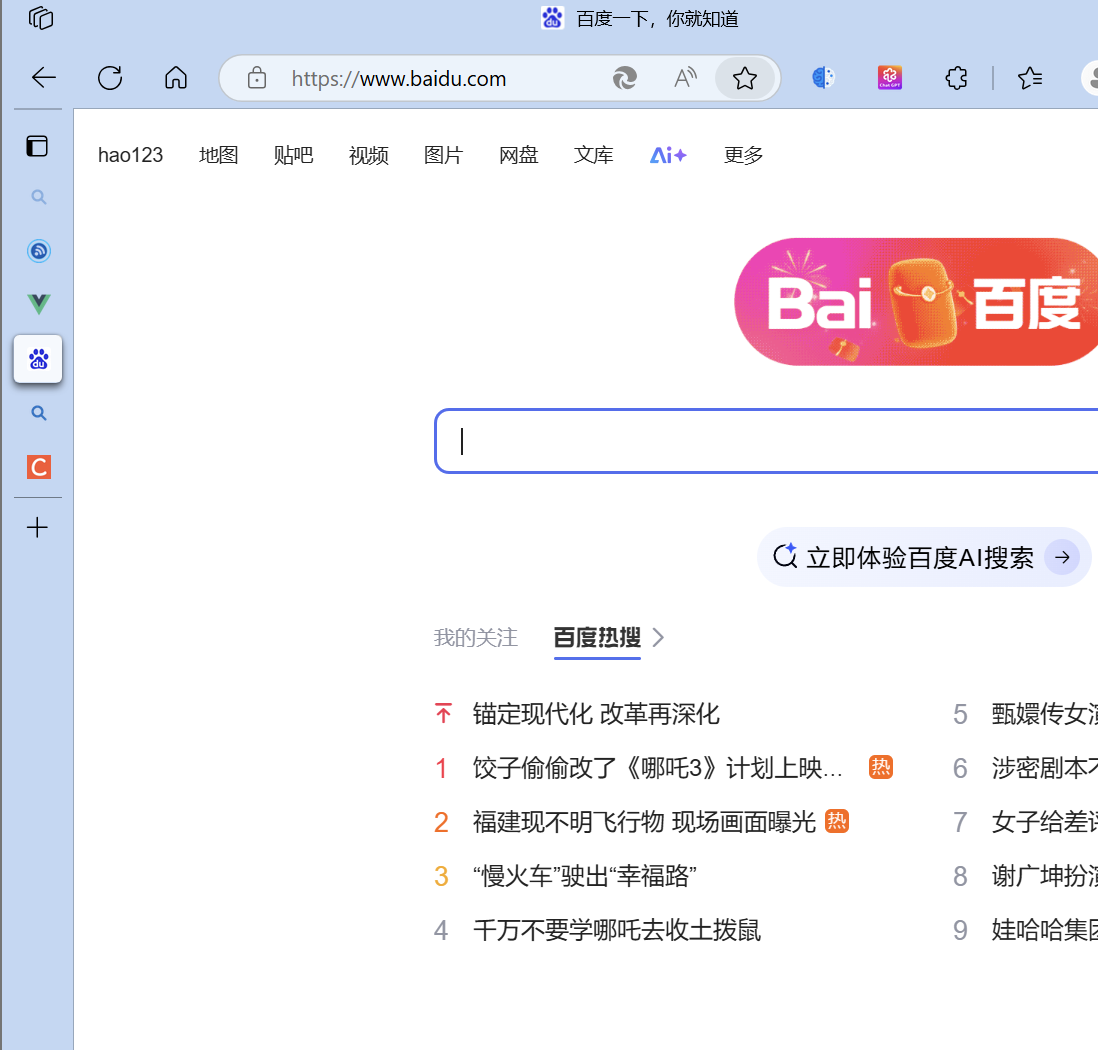Expand hot search list chevron
Screen dimensions: 1098x1050
pos(658,637)
